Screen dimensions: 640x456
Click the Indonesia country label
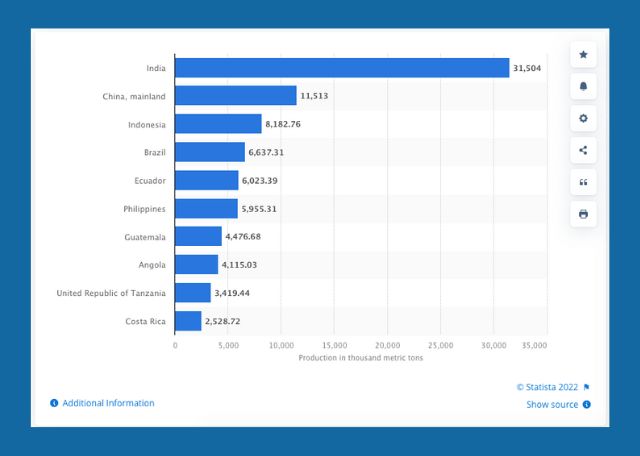(x=147, y=125)
